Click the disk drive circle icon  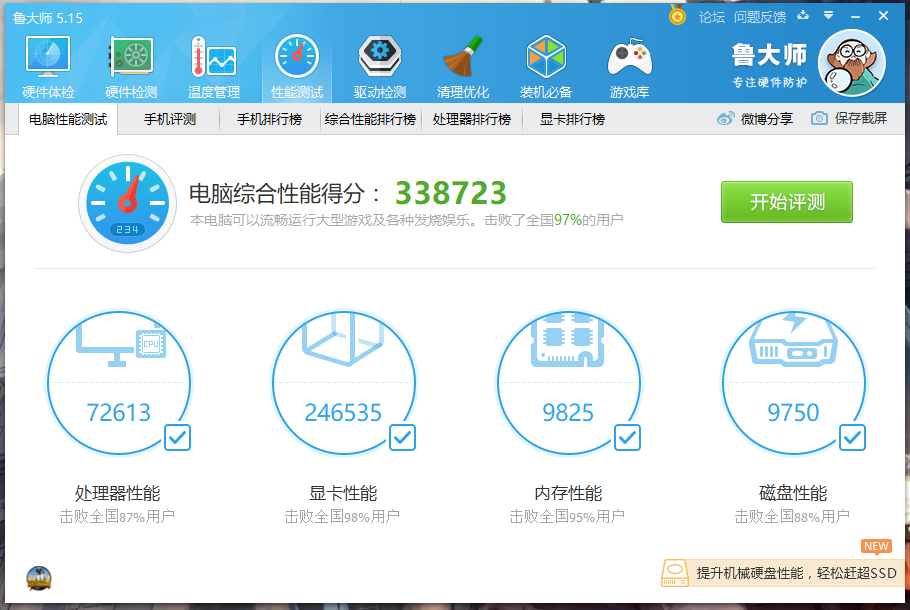point(793,341)
